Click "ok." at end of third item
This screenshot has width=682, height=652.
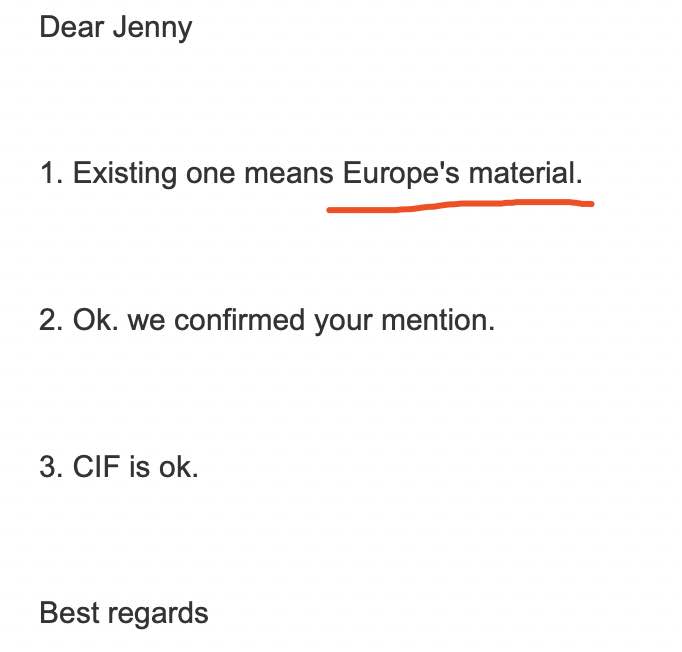(x=178, y=467)
